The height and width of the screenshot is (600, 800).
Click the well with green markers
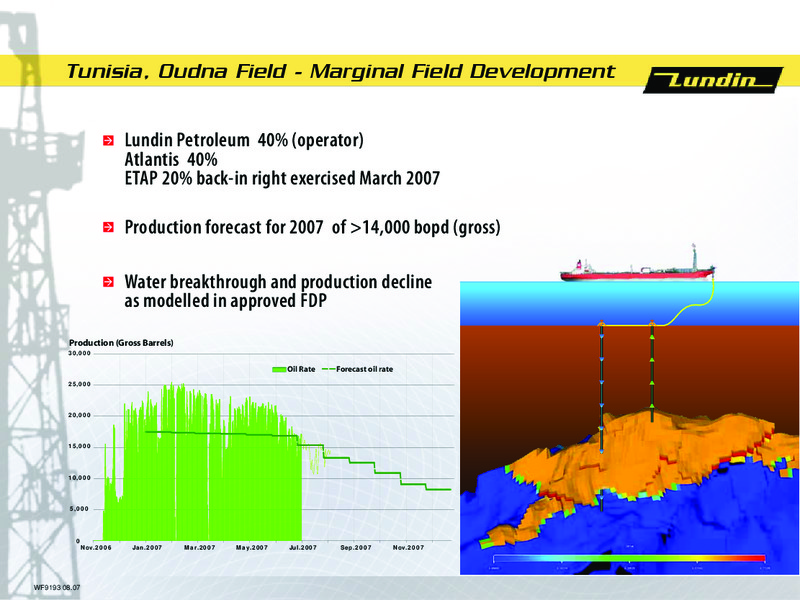[x=652, y=371]
